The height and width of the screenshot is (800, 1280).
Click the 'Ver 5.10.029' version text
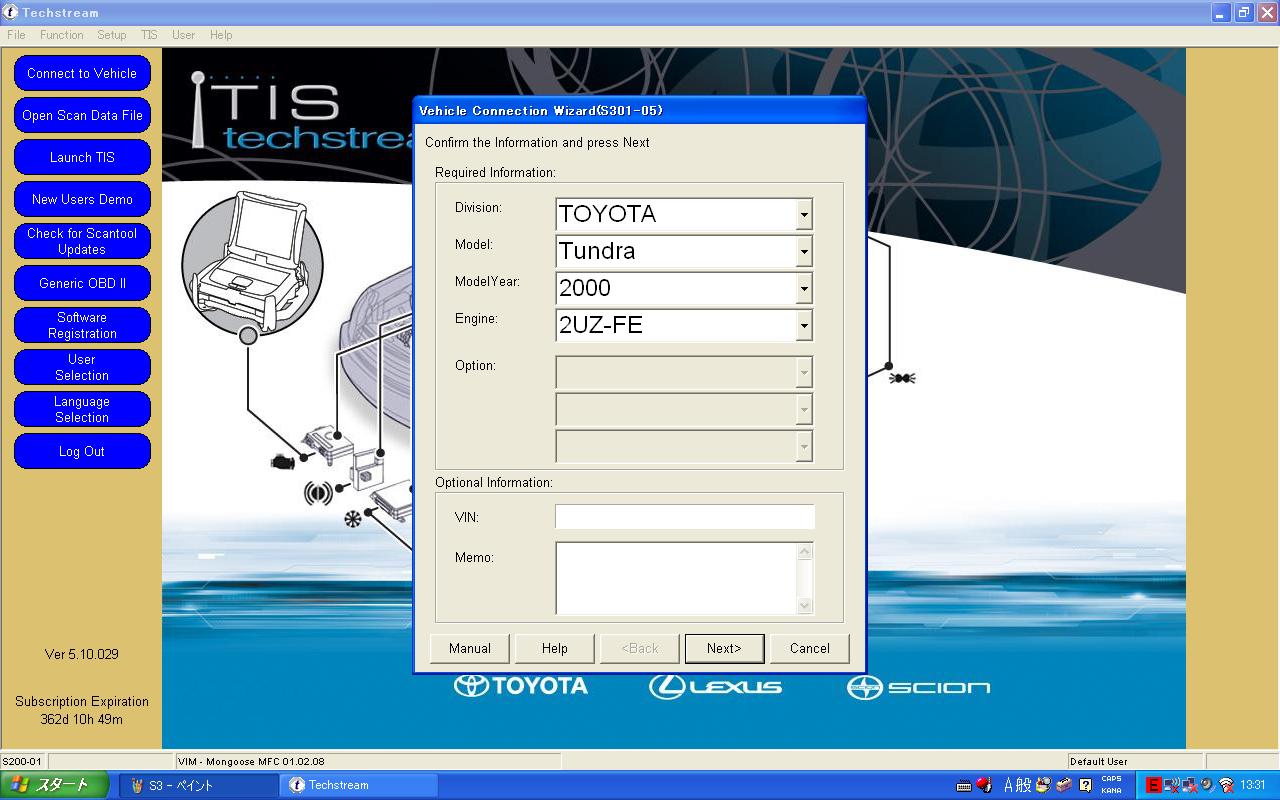point(82,654)
